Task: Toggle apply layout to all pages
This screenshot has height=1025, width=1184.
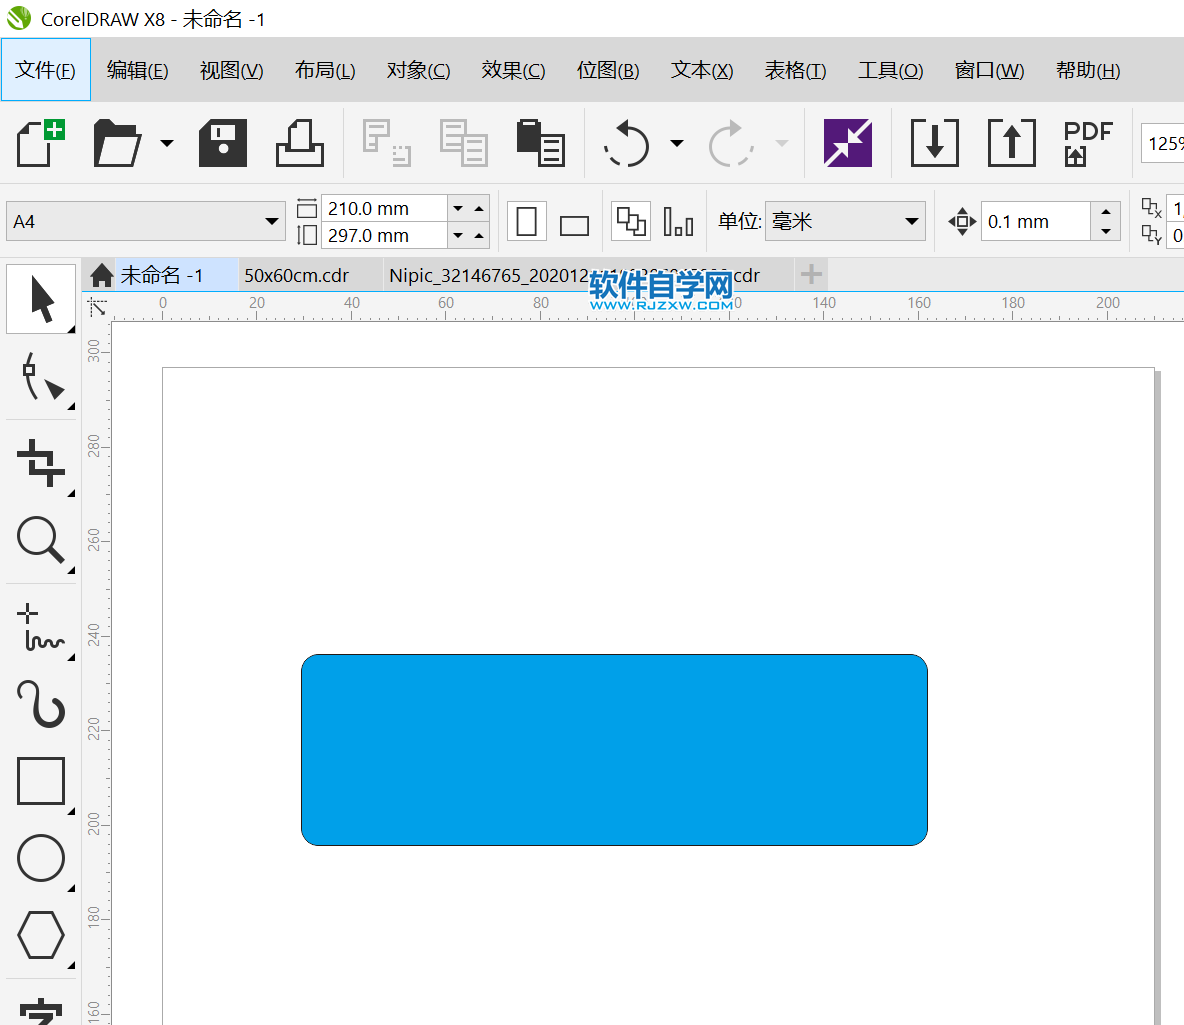Action: tap(631, 221)
